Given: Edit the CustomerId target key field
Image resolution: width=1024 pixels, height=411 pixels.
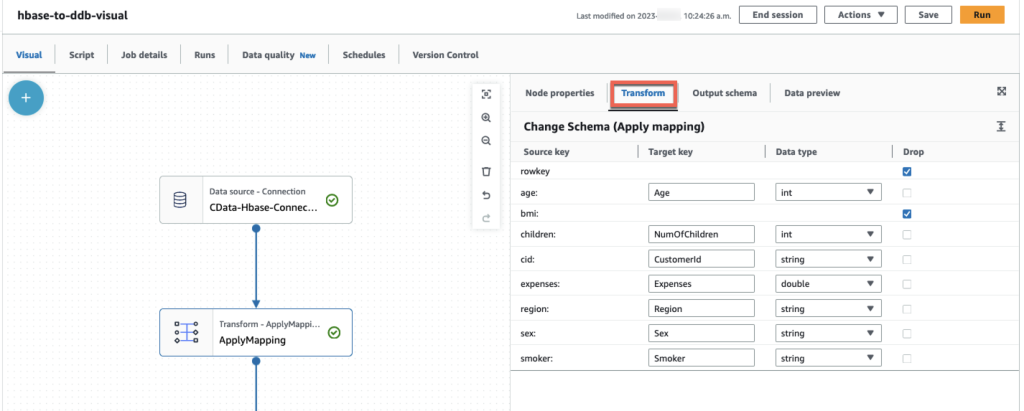Looking at the screenshot, I should pos(701,259).
